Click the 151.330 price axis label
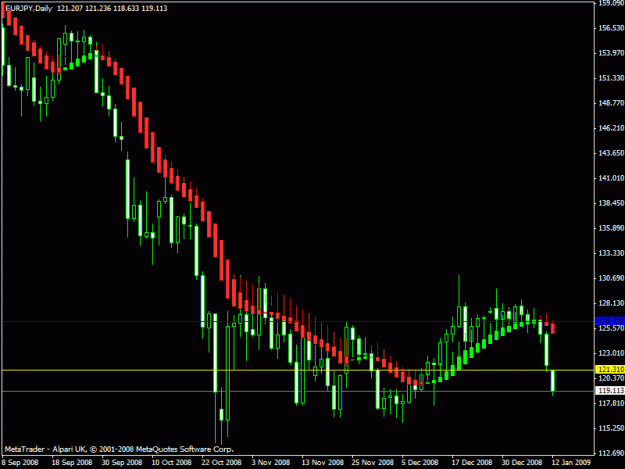 (611, 78)
